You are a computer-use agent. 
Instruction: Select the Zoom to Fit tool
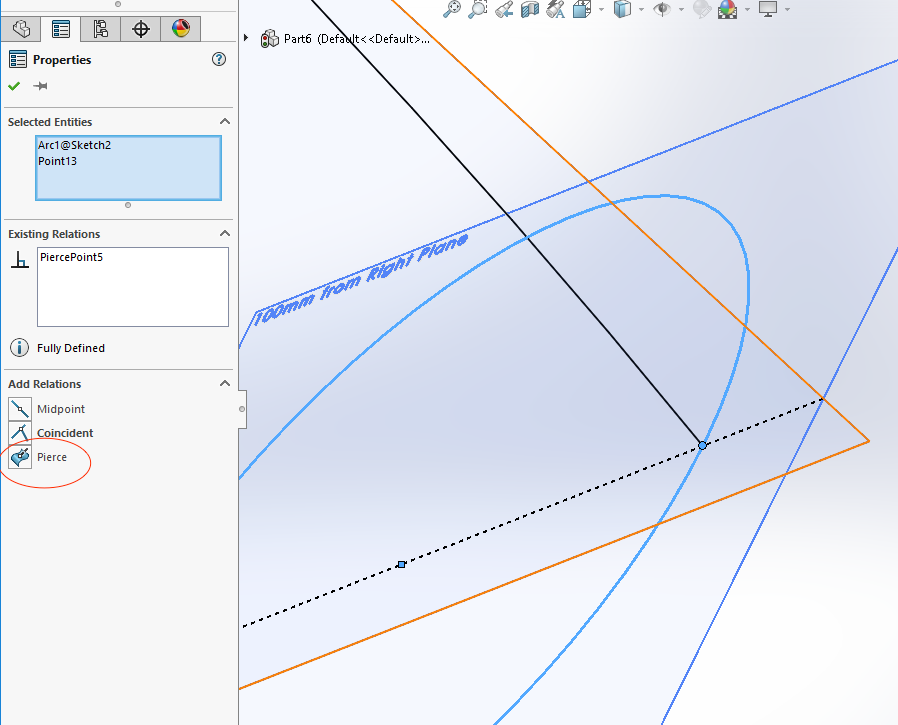(452, 10)
